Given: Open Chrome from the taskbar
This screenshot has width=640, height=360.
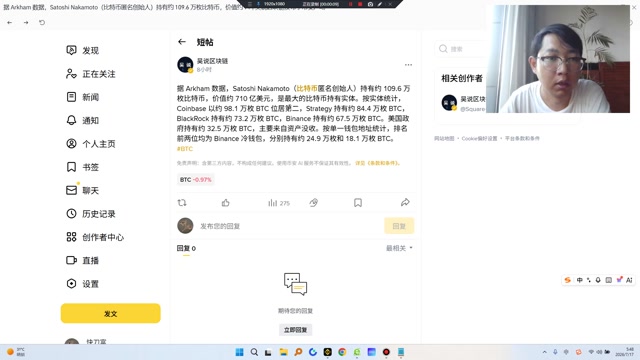Looking at the screenshot, I should (342, 352).
